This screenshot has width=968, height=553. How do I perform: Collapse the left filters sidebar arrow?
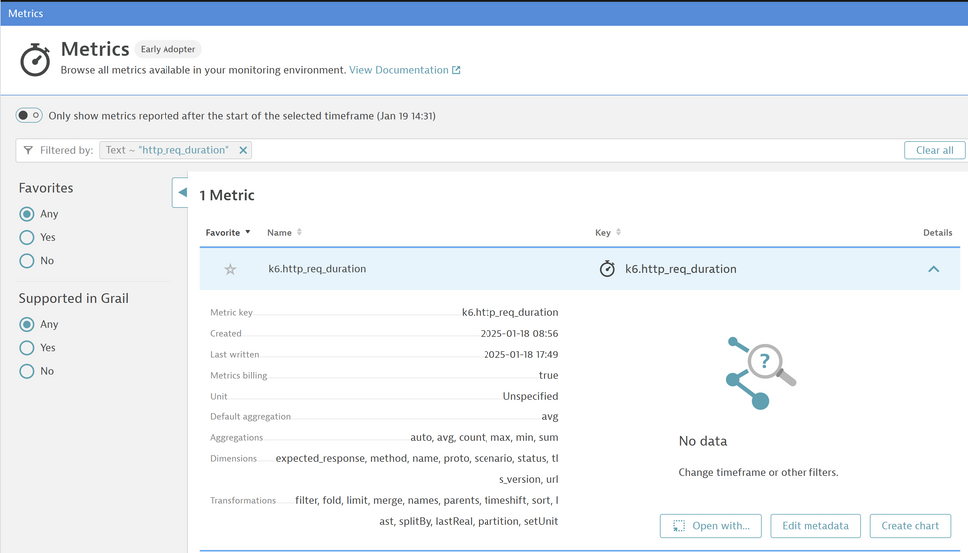tap(181, 192)
